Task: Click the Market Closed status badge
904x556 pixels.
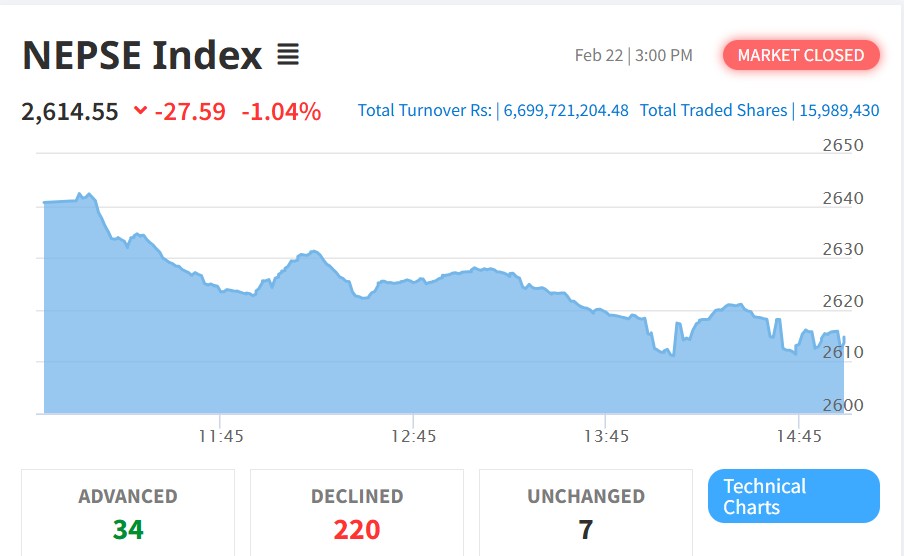Action: tap(801, 55)
